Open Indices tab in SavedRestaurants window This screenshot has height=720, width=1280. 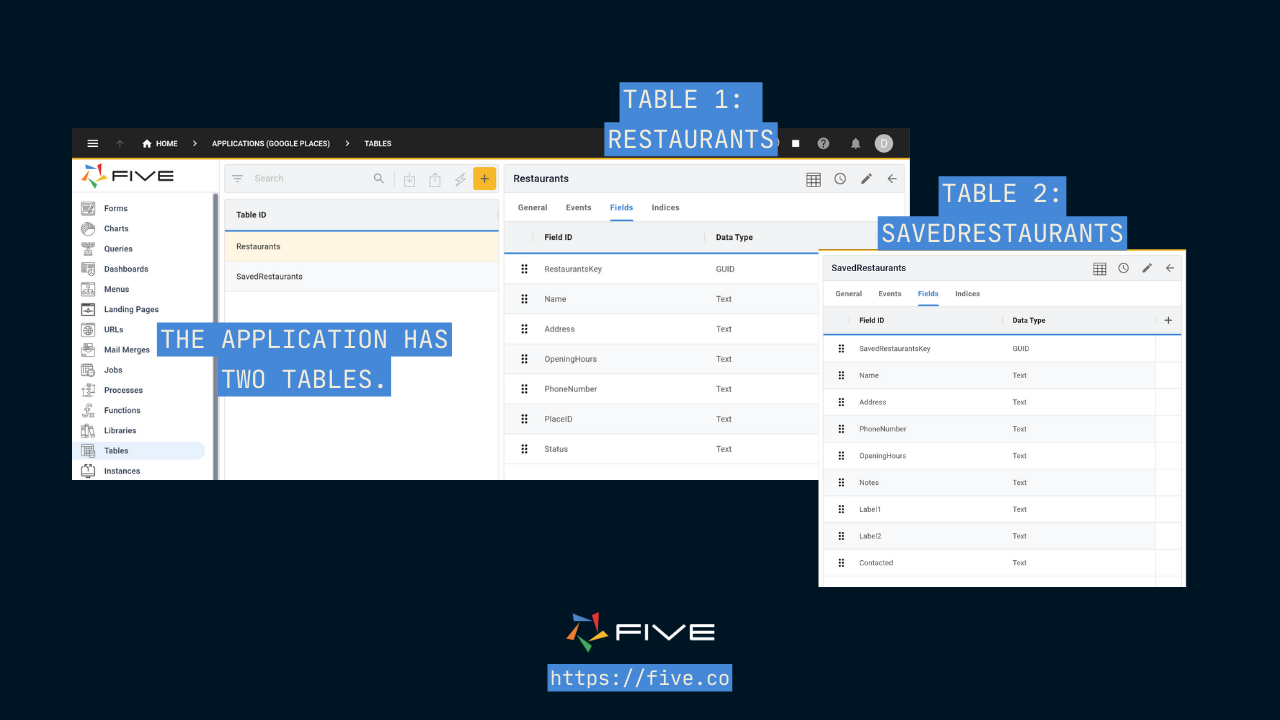[x=967, y=294]
